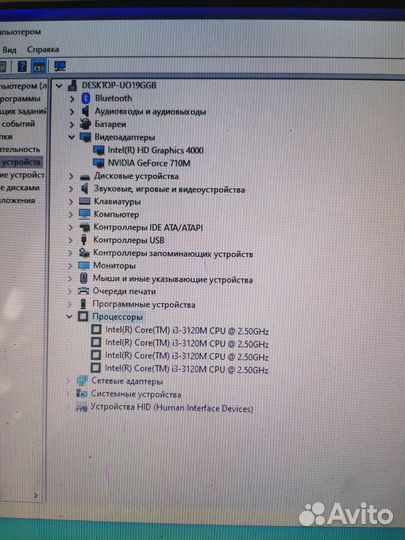The image size is (405, 540).
Task: Open the Вид menu
Action: tap(9, 50)
